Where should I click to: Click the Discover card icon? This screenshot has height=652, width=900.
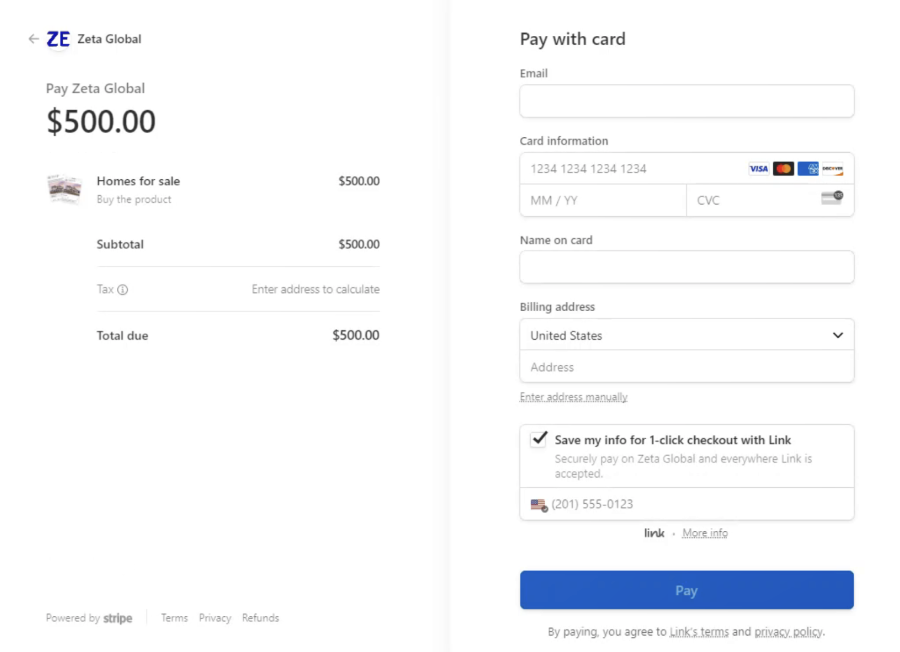click(833, 168)
